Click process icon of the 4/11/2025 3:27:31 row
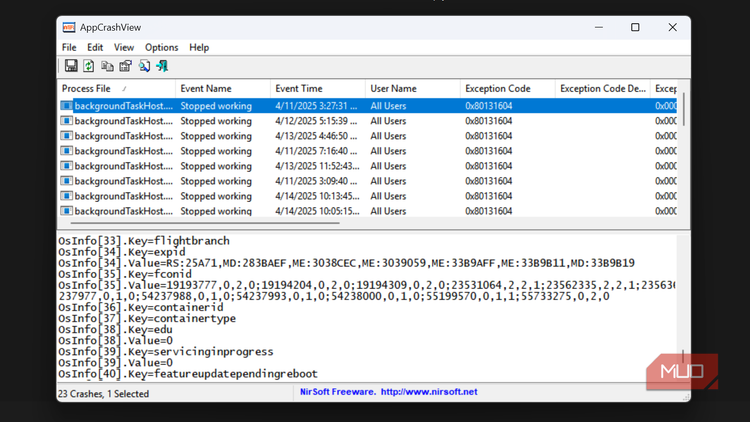This screenshot has width=750, height=422. point(66,106)
